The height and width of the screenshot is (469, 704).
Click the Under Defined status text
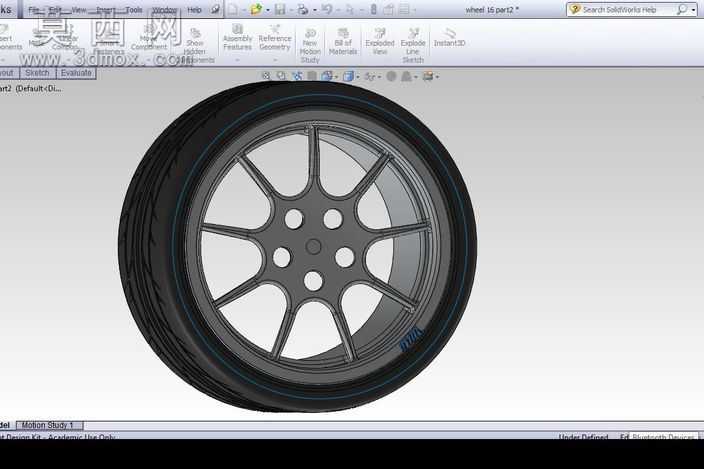(583, 436)
